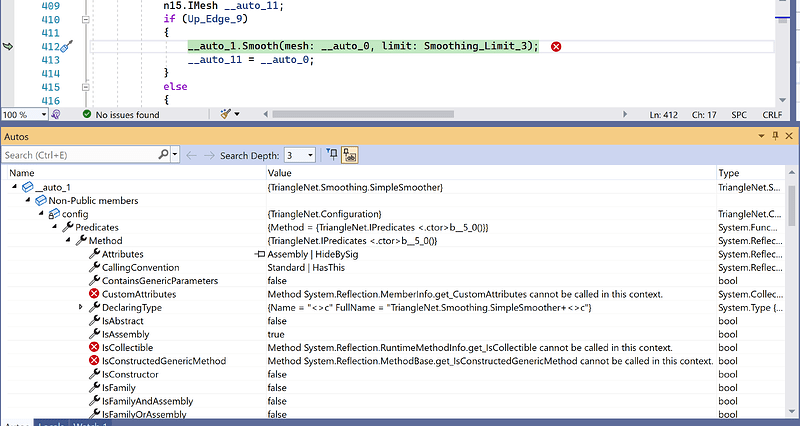Click the No issues found status
This screenshot has height=426, width=800.
128,115
